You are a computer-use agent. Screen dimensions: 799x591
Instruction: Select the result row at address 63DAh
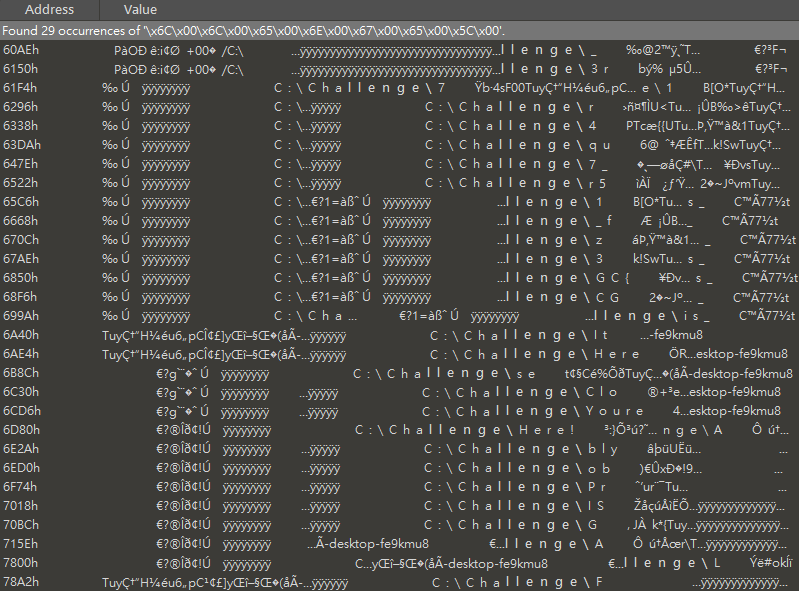400,145
